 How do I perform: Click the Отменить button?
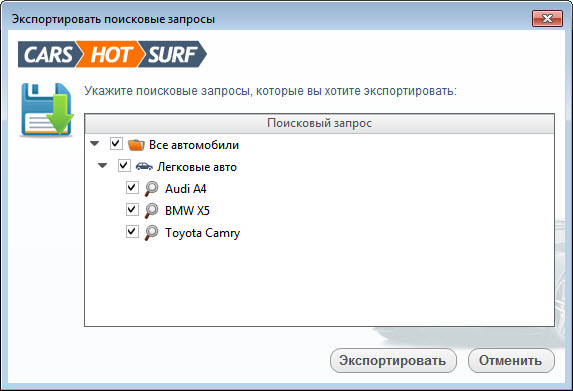click(x=511, y=361)
